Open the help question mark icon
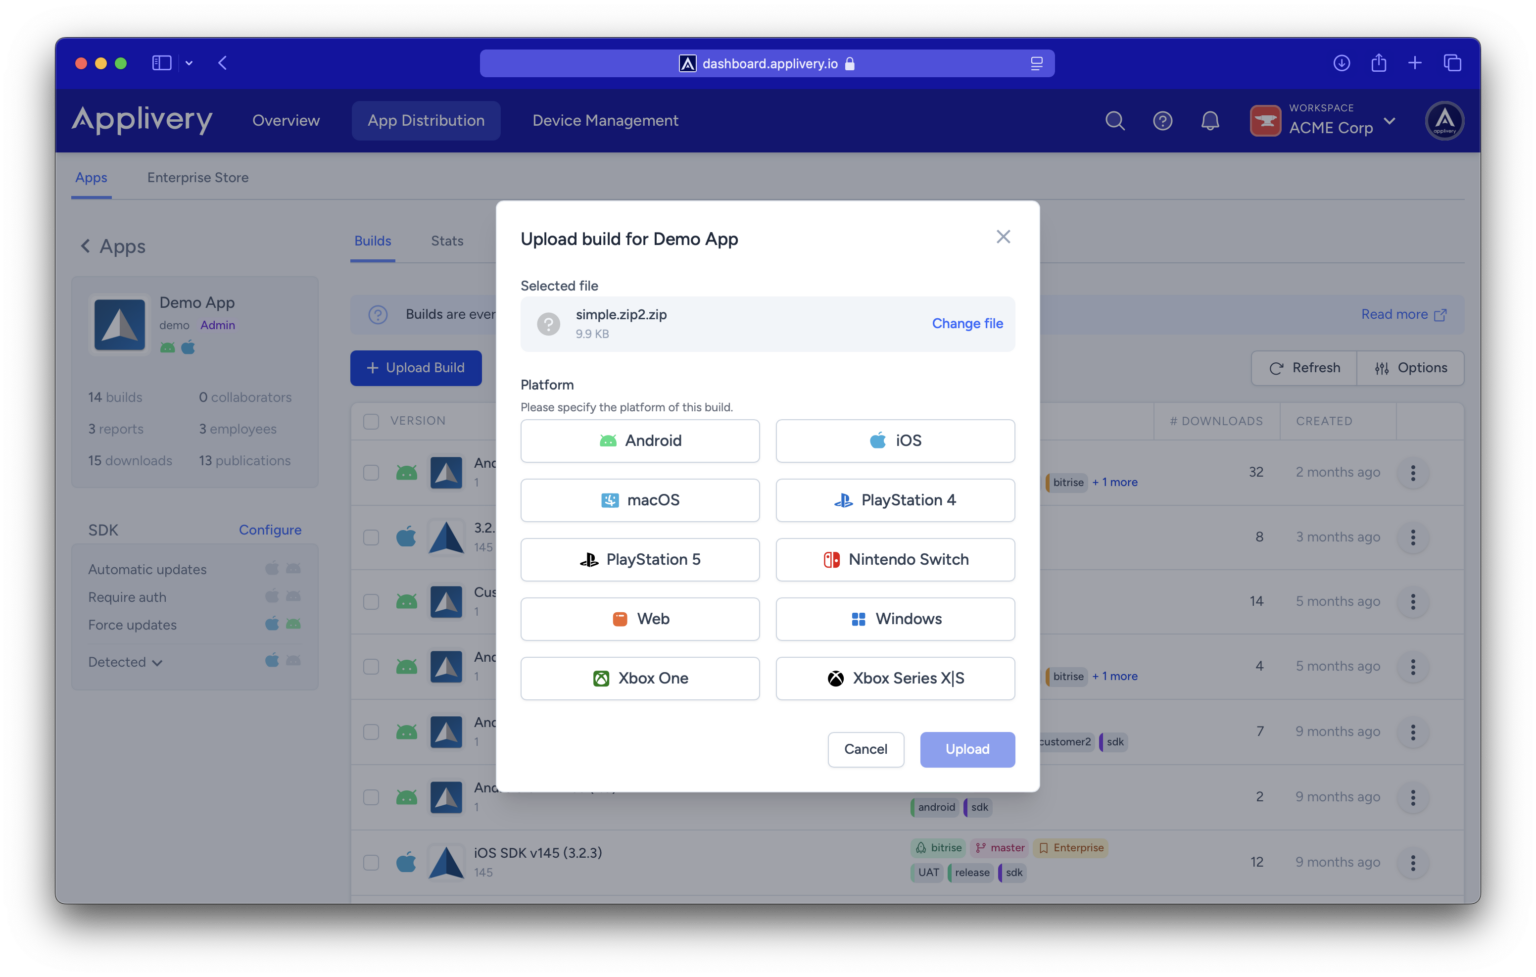The image size is (1536, 977). 1162,121
